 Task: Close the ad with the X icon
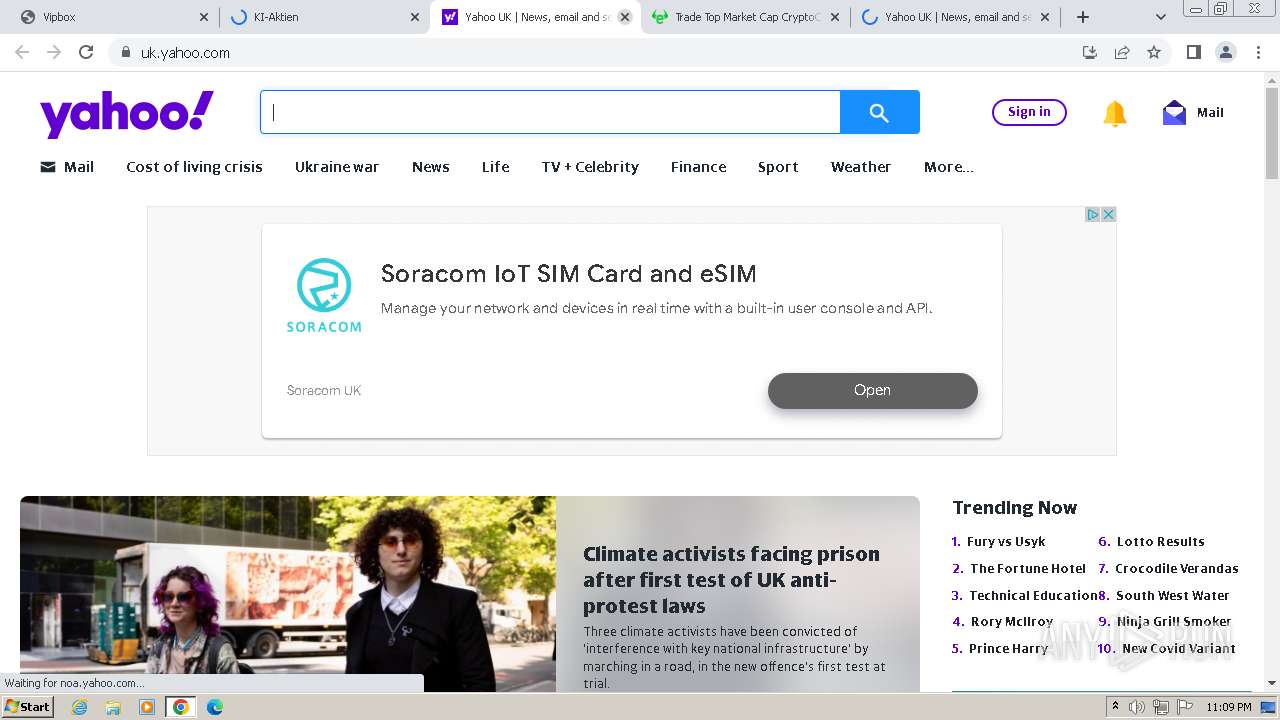[1108, 214]
